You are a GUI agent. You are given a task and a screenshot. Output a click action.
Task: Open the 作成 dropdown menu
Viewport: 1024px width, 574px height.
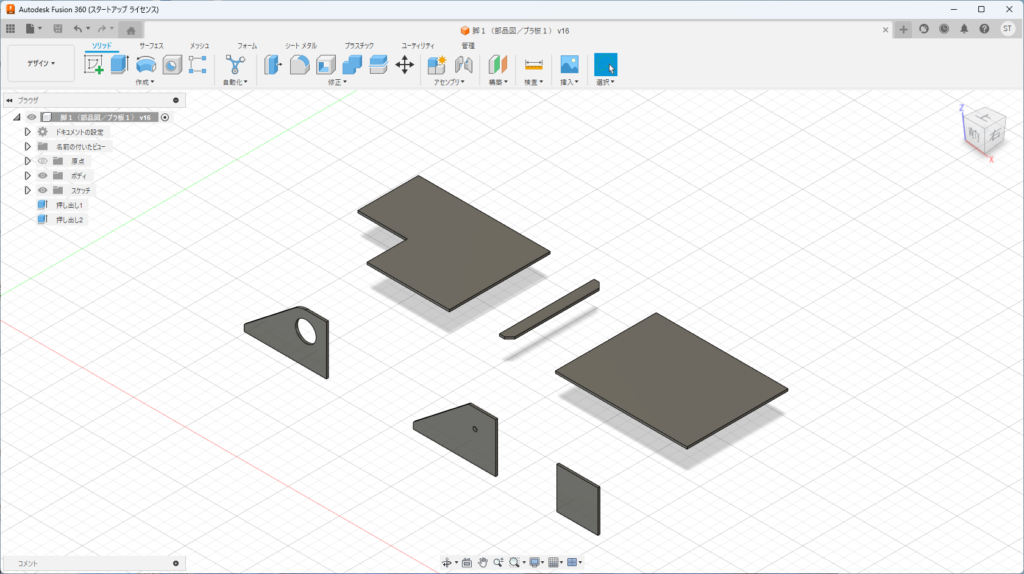coord(145,82)
